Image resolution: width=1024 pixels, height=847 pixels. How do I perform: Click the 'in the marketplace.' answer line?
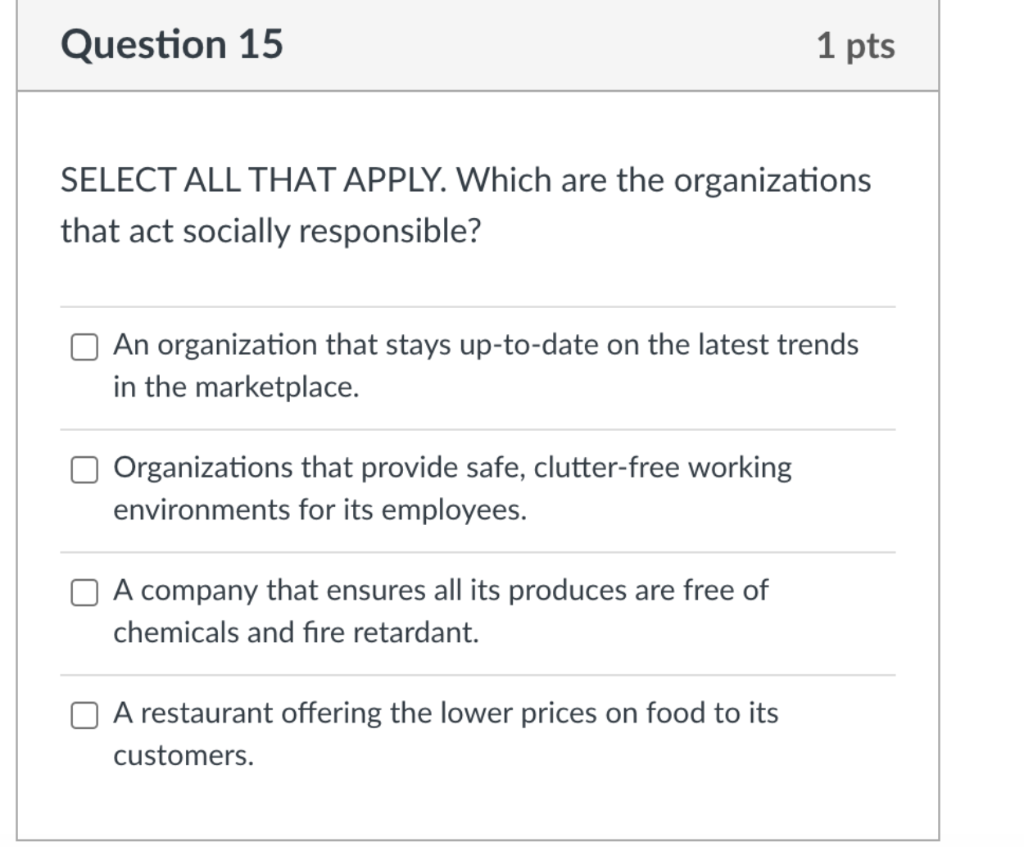(236, 387)
